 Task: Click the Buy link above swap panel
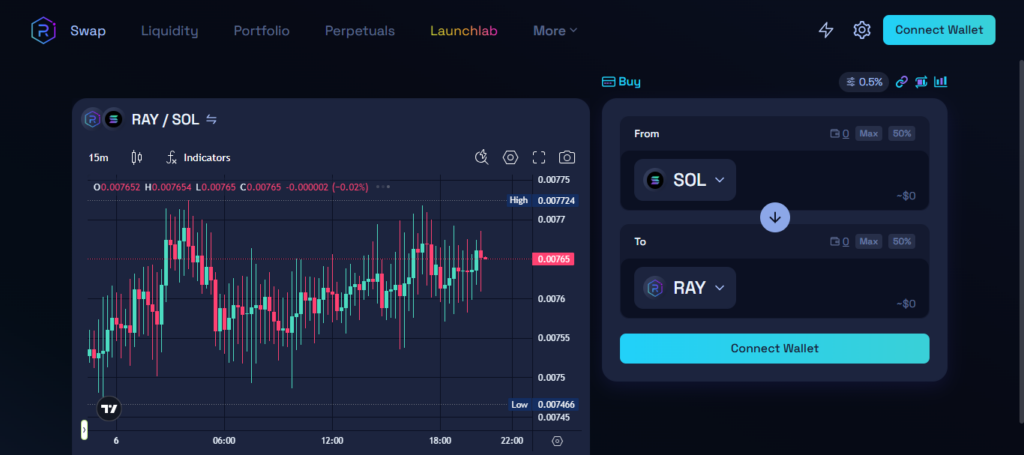621,82
